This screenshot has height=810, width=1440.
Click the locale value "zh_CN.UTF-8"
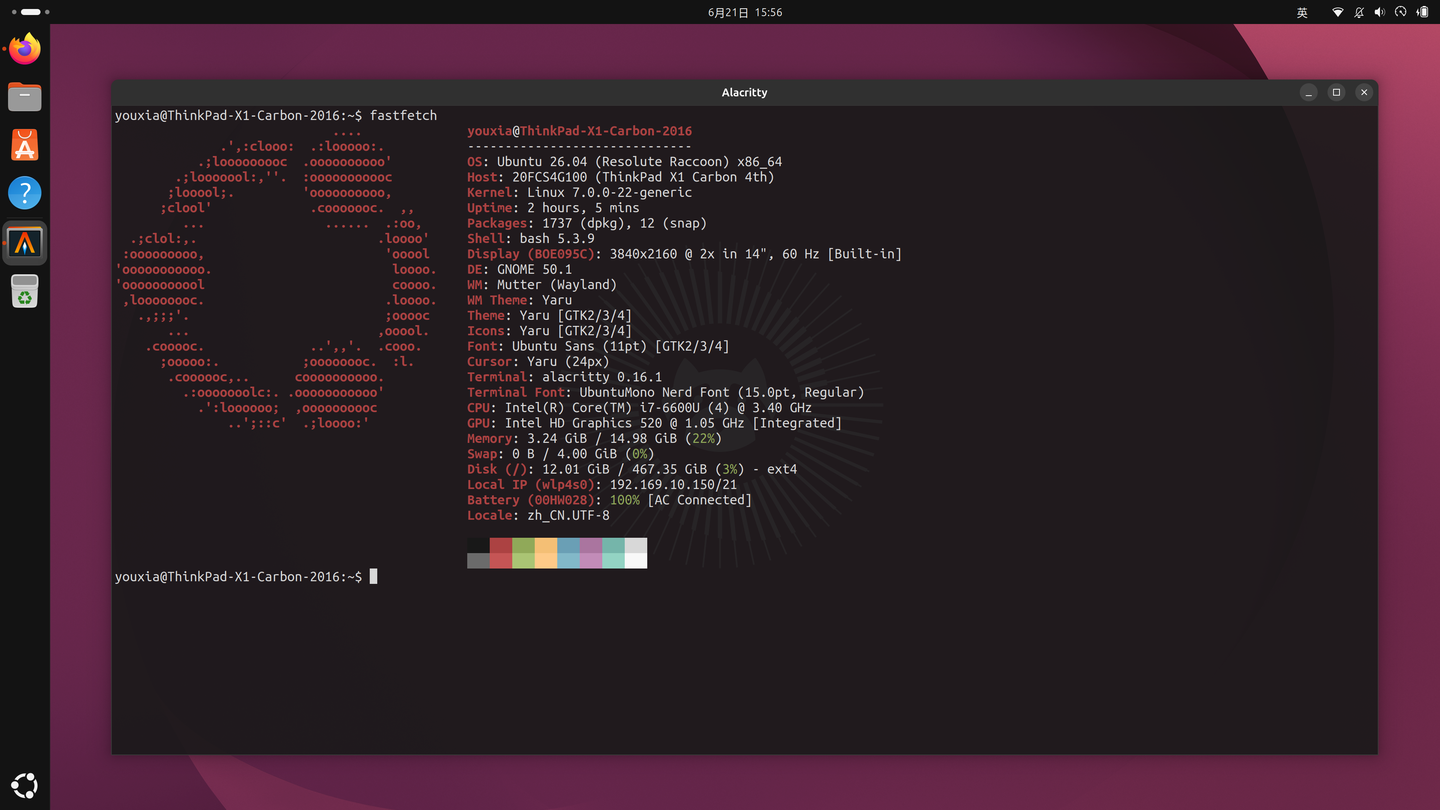[x=568, y=516]
